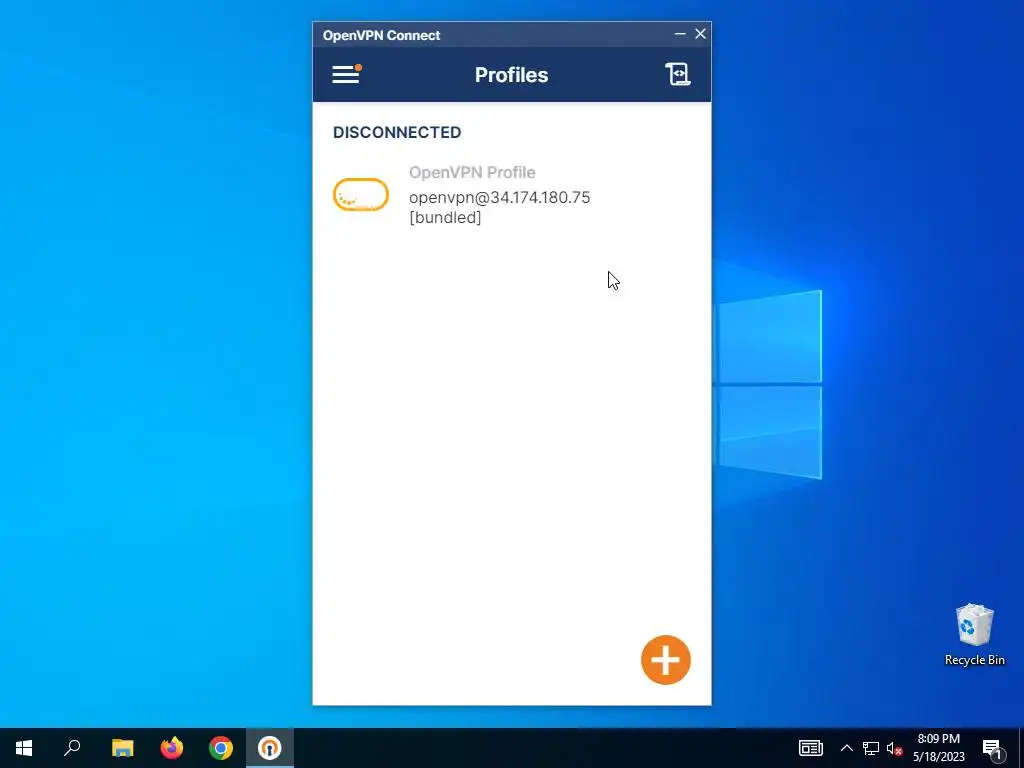1024x768 pixels.
Task: Open the muted volume tray icon
Action: point(894,748)
